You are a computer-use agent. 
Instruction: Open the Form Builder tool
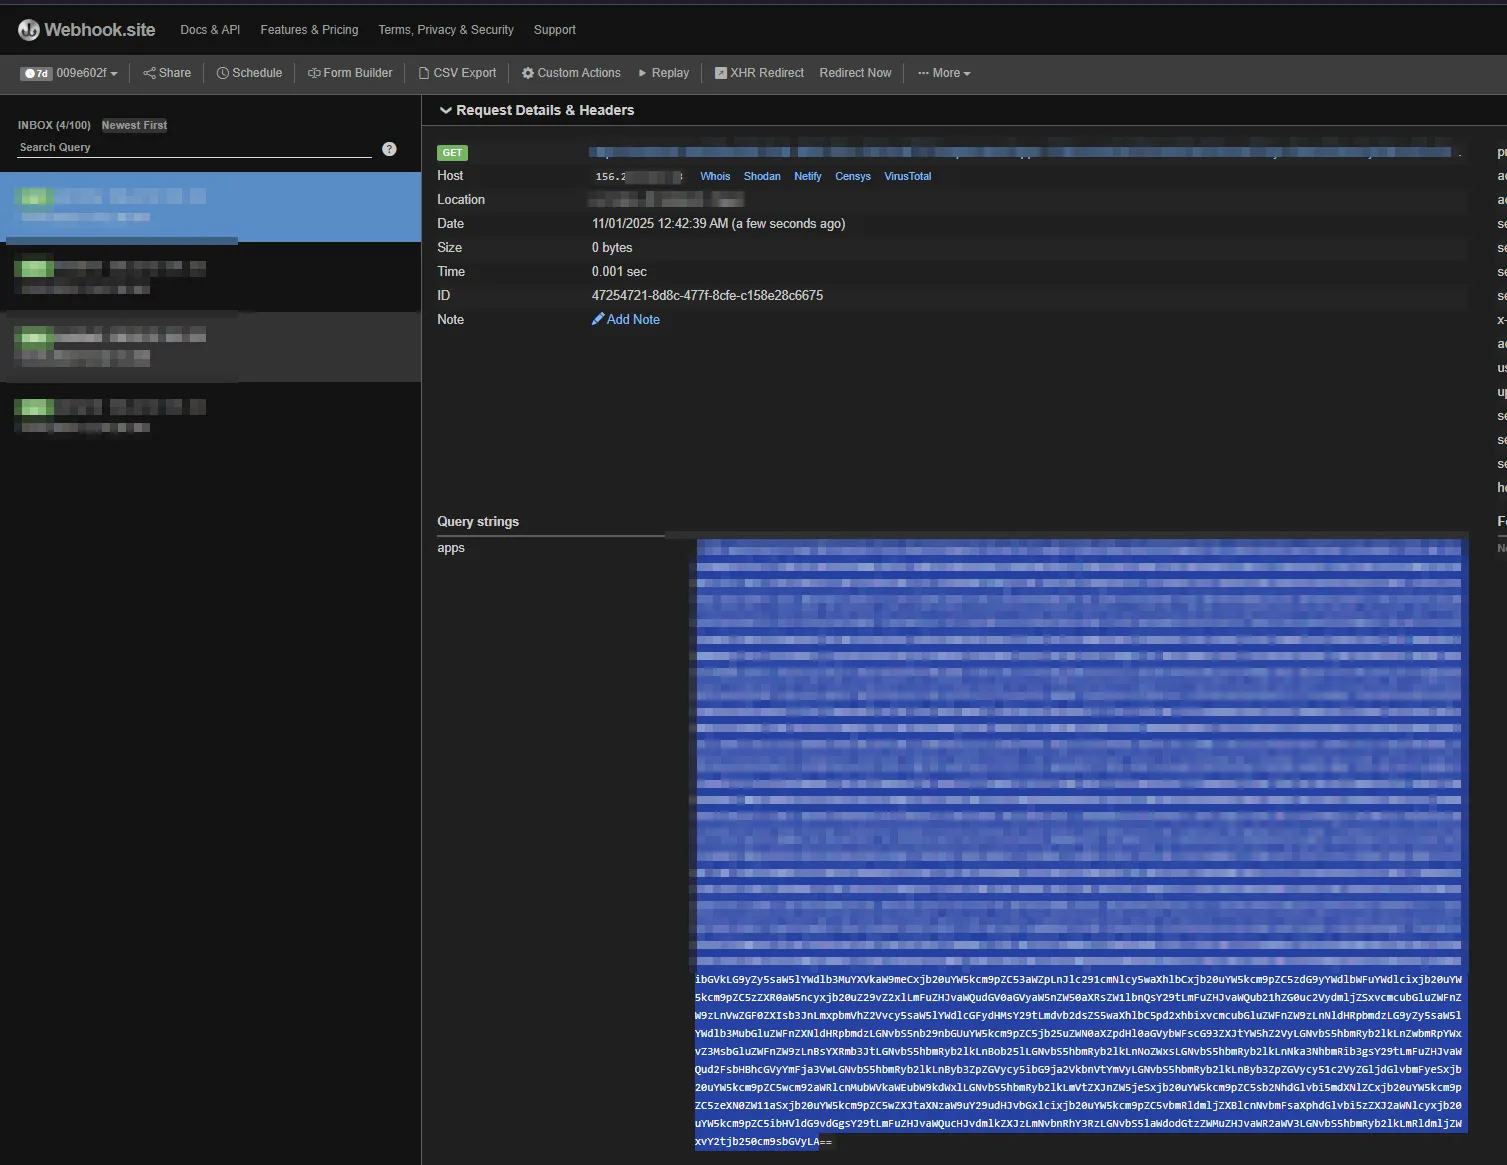point(350,73)
